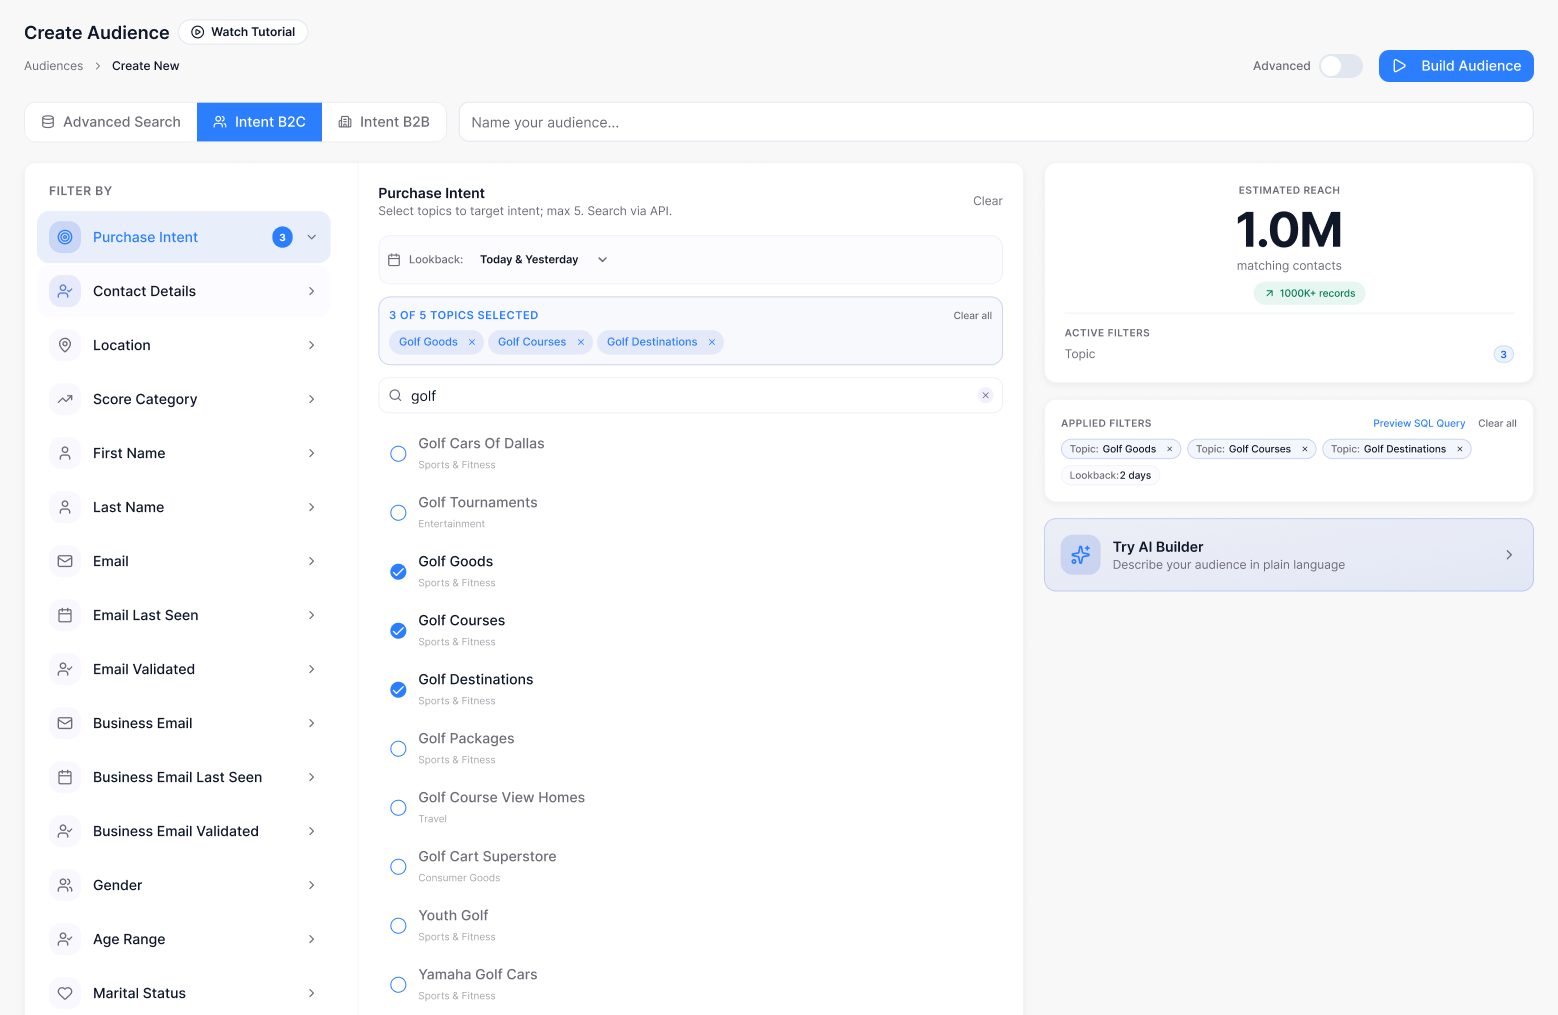Clear the golf search text
The image size is (1558, 1015).
(x=985, y=396)
